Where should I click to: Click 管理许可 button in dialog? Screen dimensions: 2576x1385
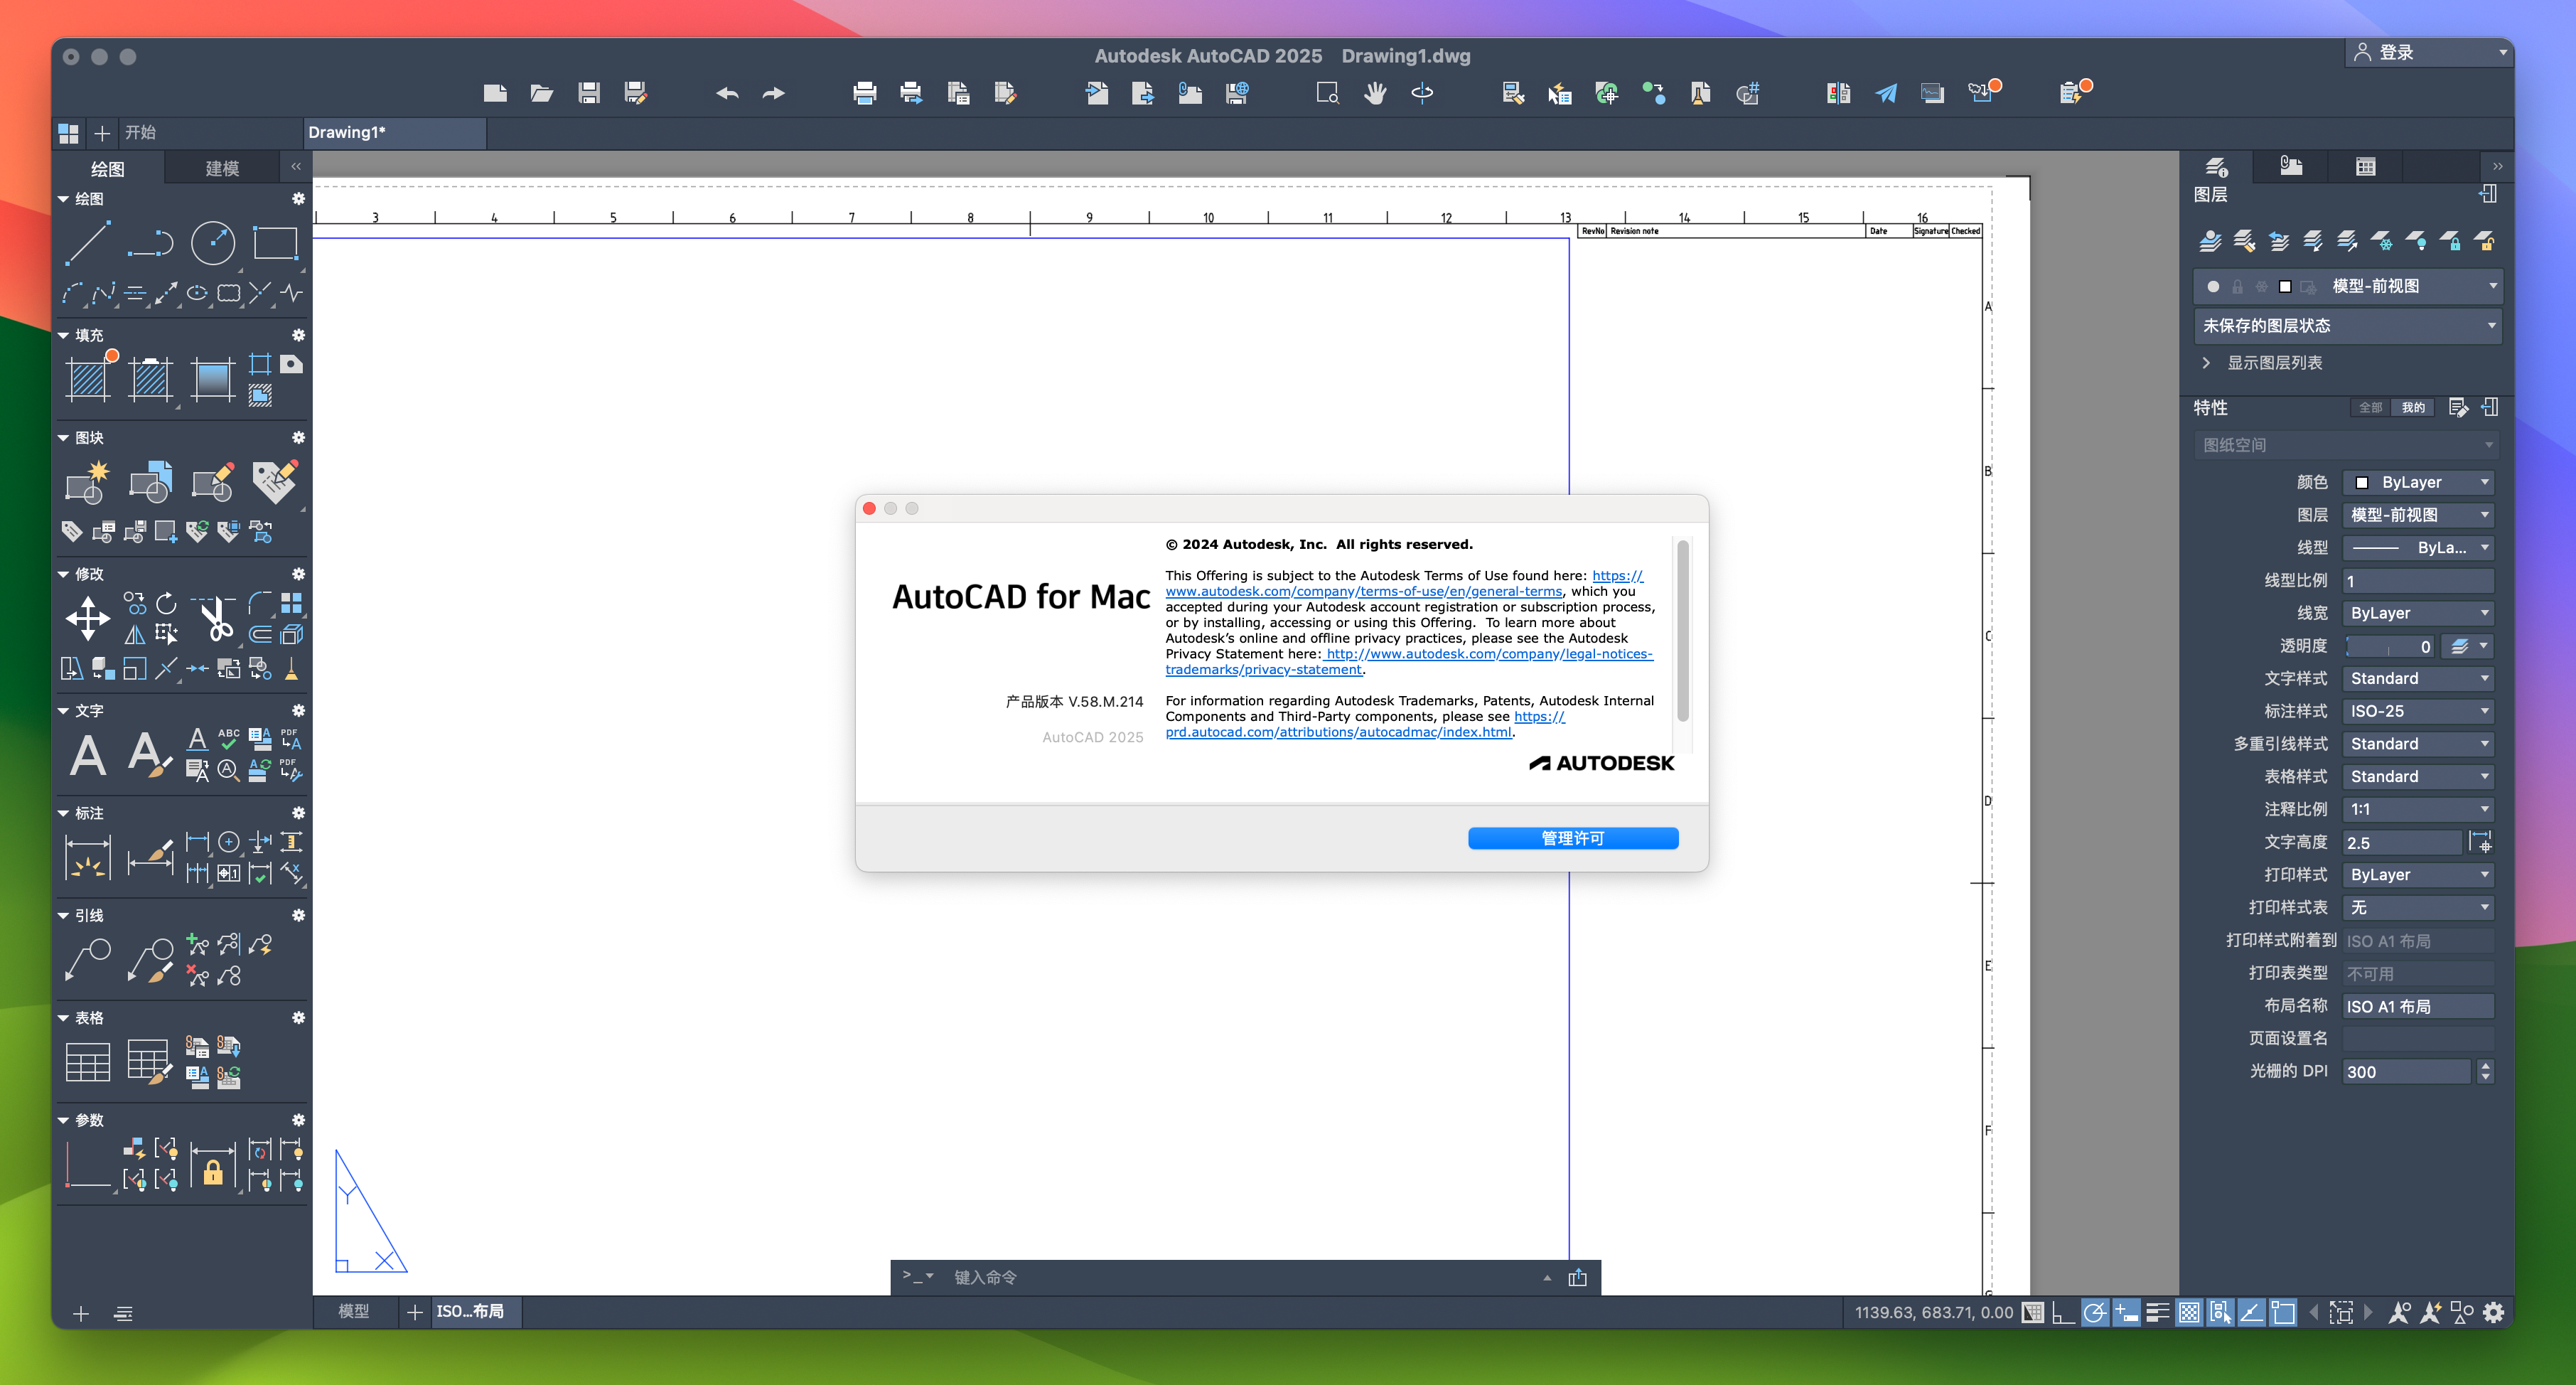[x=1570, y=836]
